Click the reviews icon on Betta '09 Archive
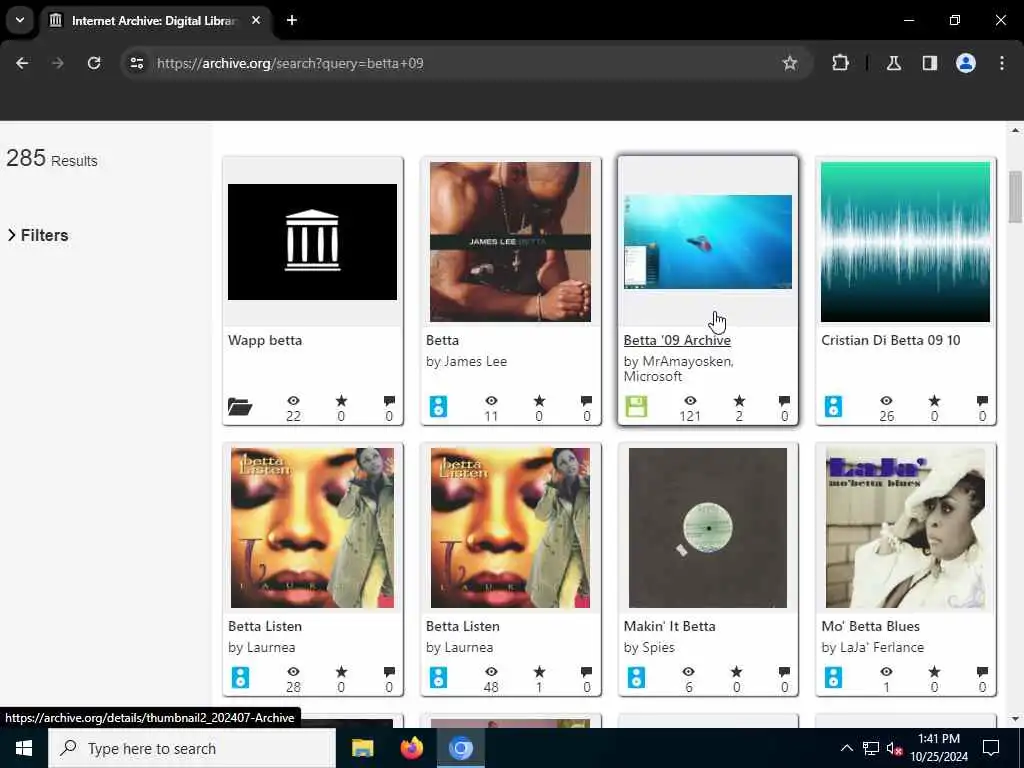Screen dimensions: 1024x768 tap(784, 400)
